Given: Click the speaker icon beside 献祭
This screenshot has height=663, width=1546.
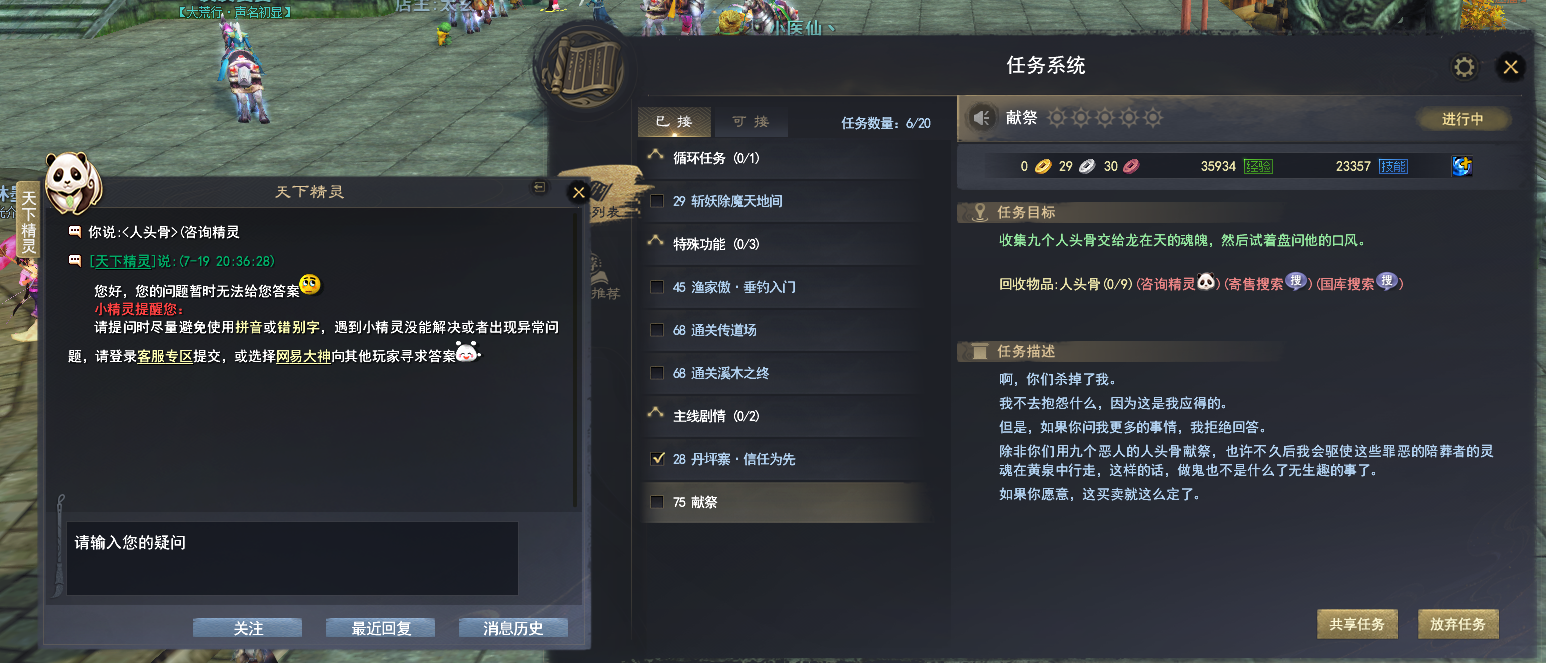Looking at the screenshot, I should 982,119.
